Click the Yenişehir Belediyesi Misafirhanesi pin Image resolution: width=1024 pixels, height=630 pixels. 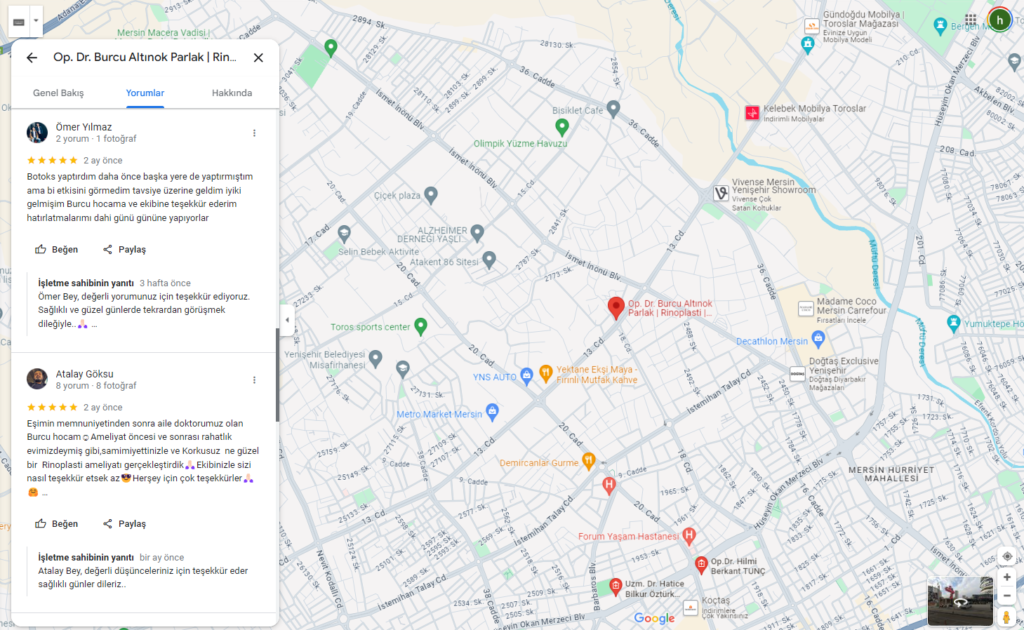coord(376,358)
